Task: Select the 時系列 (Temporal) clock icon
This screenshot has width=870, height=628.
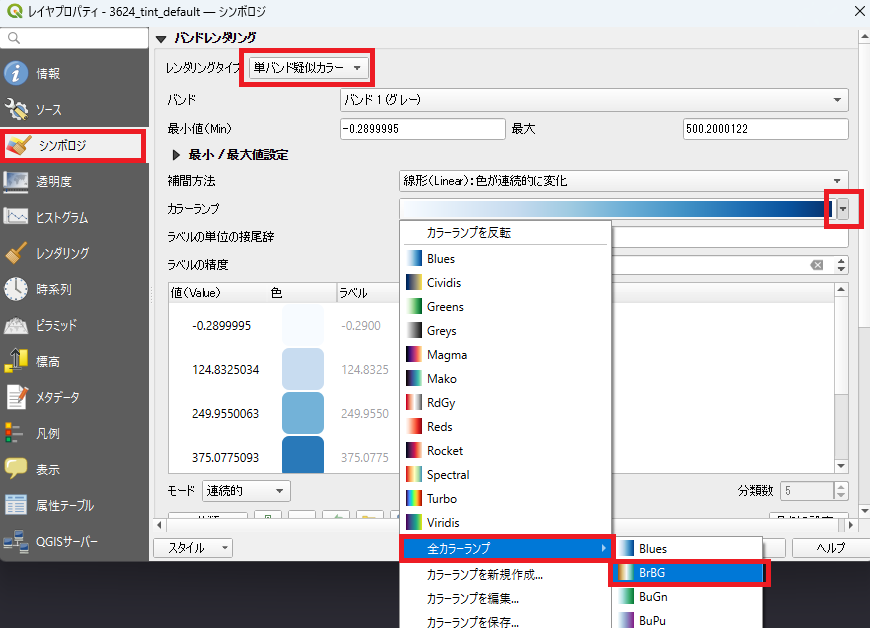Action: (17, 289)
